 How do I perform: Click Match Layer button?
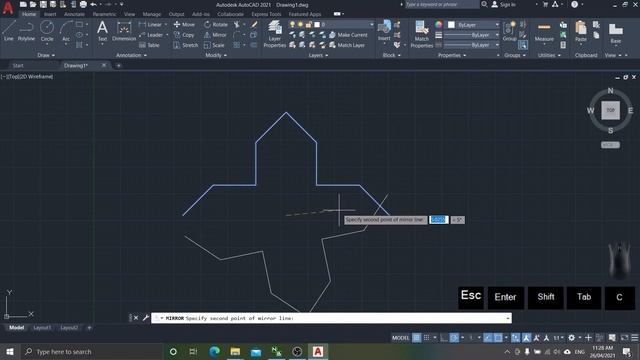coord(347,45)
